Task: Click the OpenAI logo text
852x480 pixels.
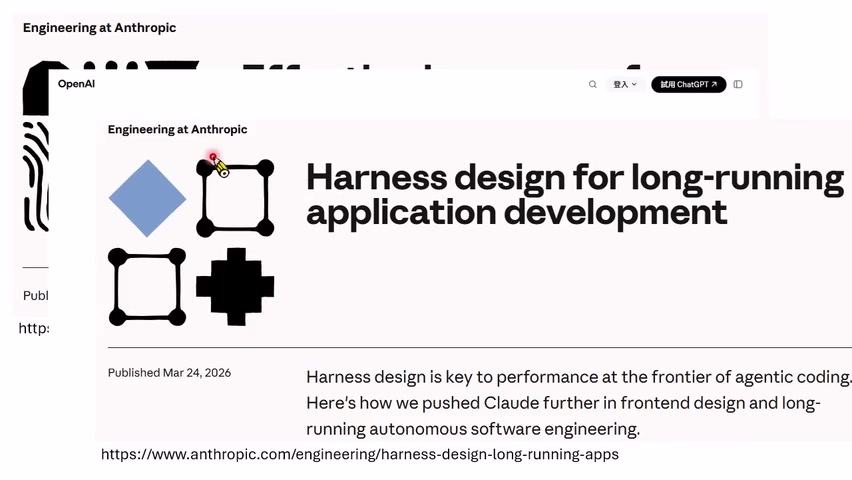Action: click(x=76, y=84)
